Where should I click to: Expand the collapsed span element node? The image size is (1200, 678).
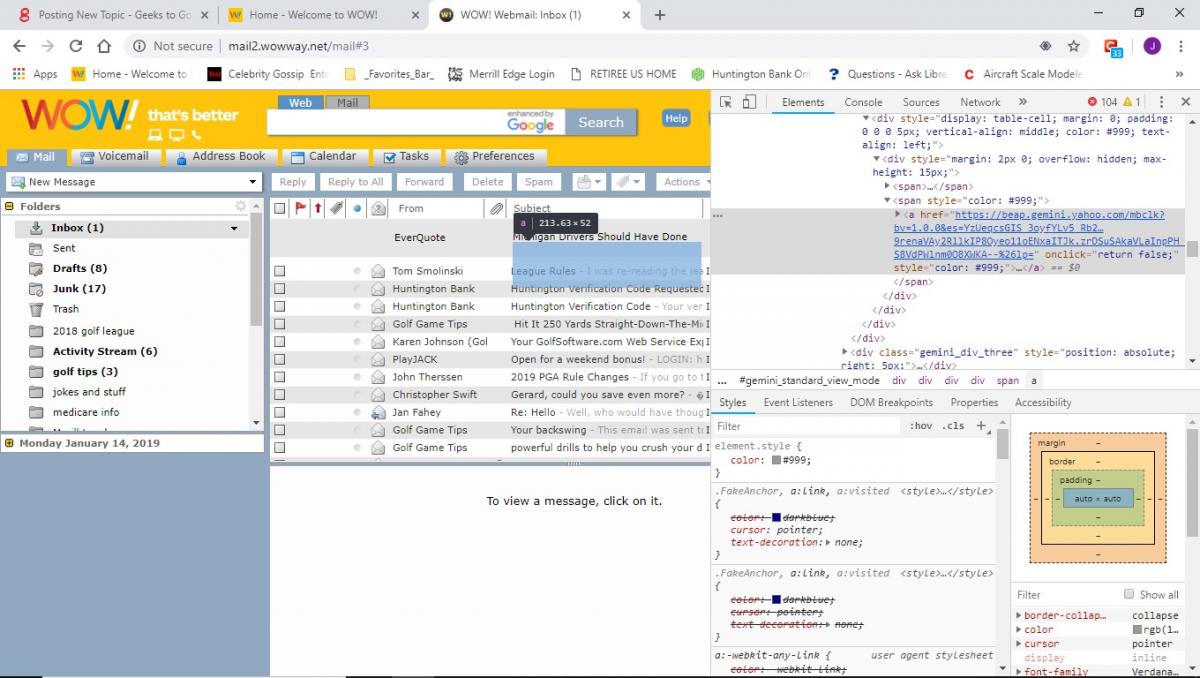(888, 186)
